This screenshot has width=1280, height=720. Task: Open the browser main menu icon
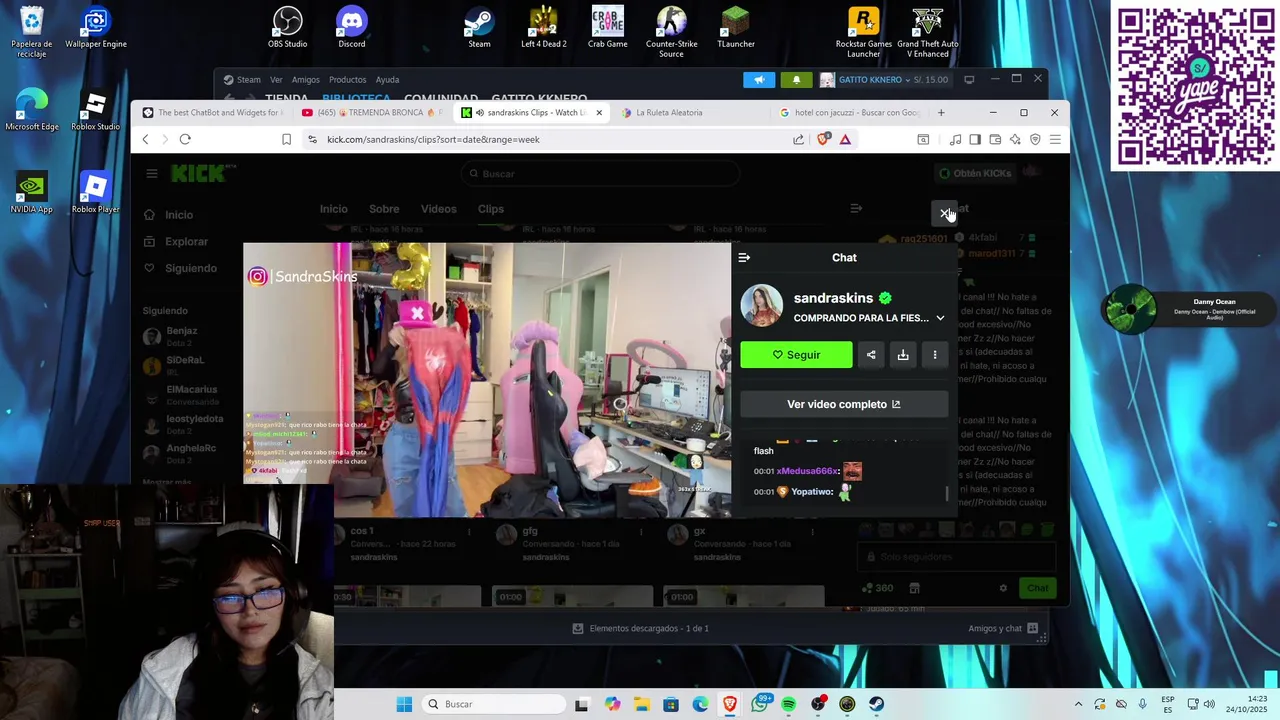[x=1055, y=139]
